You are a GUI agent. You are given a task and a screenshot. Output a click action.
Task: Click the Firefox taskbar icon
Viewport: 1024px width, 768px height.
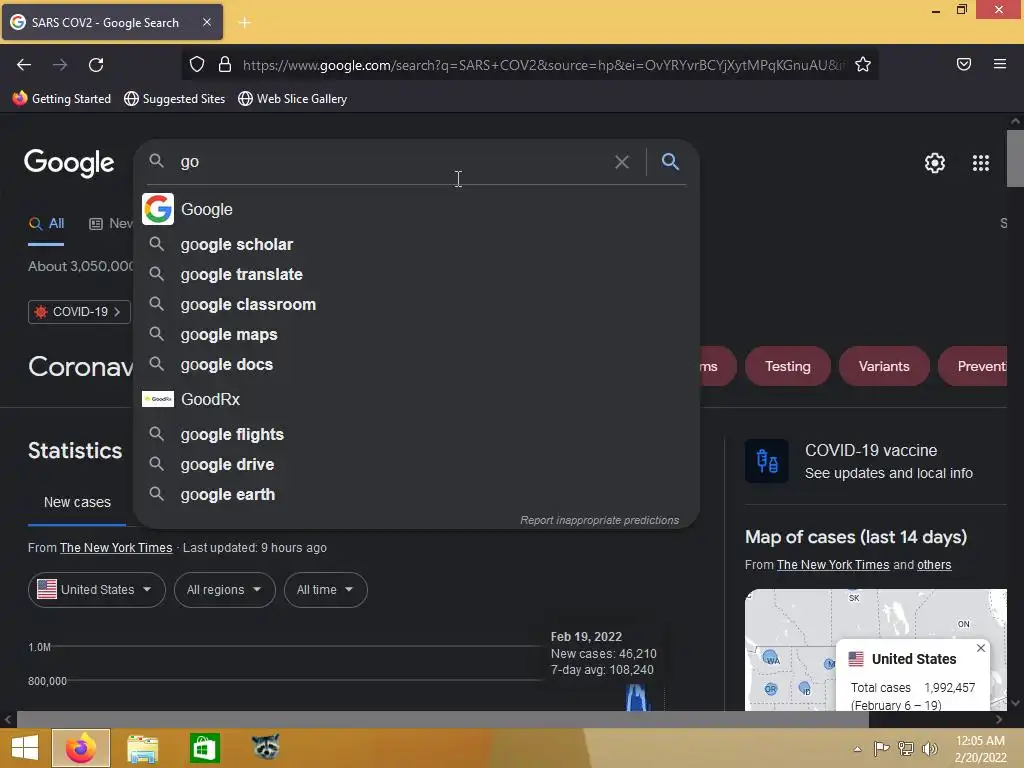pyautogui.click(x=81, y=748)
